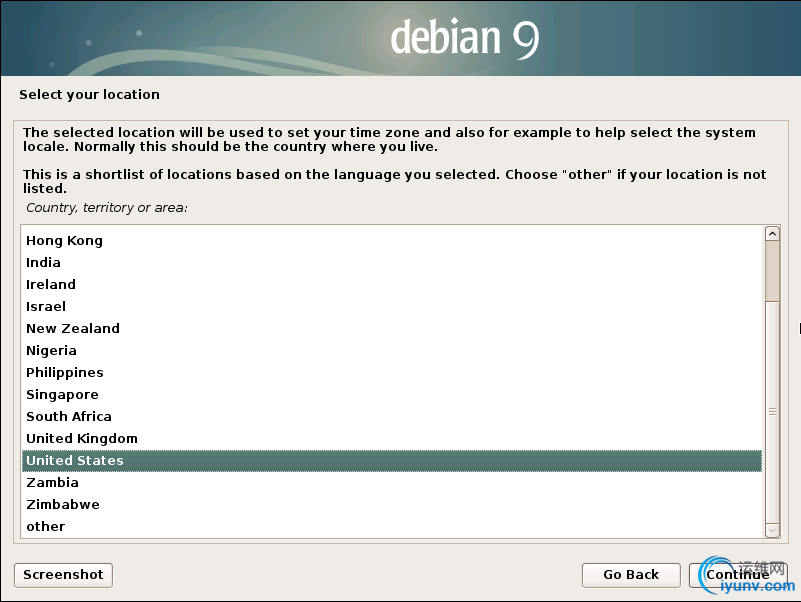Viewport: 801px width, 602px height.
Task: Select Philippines from the list
Action: [x=392, y=373]
